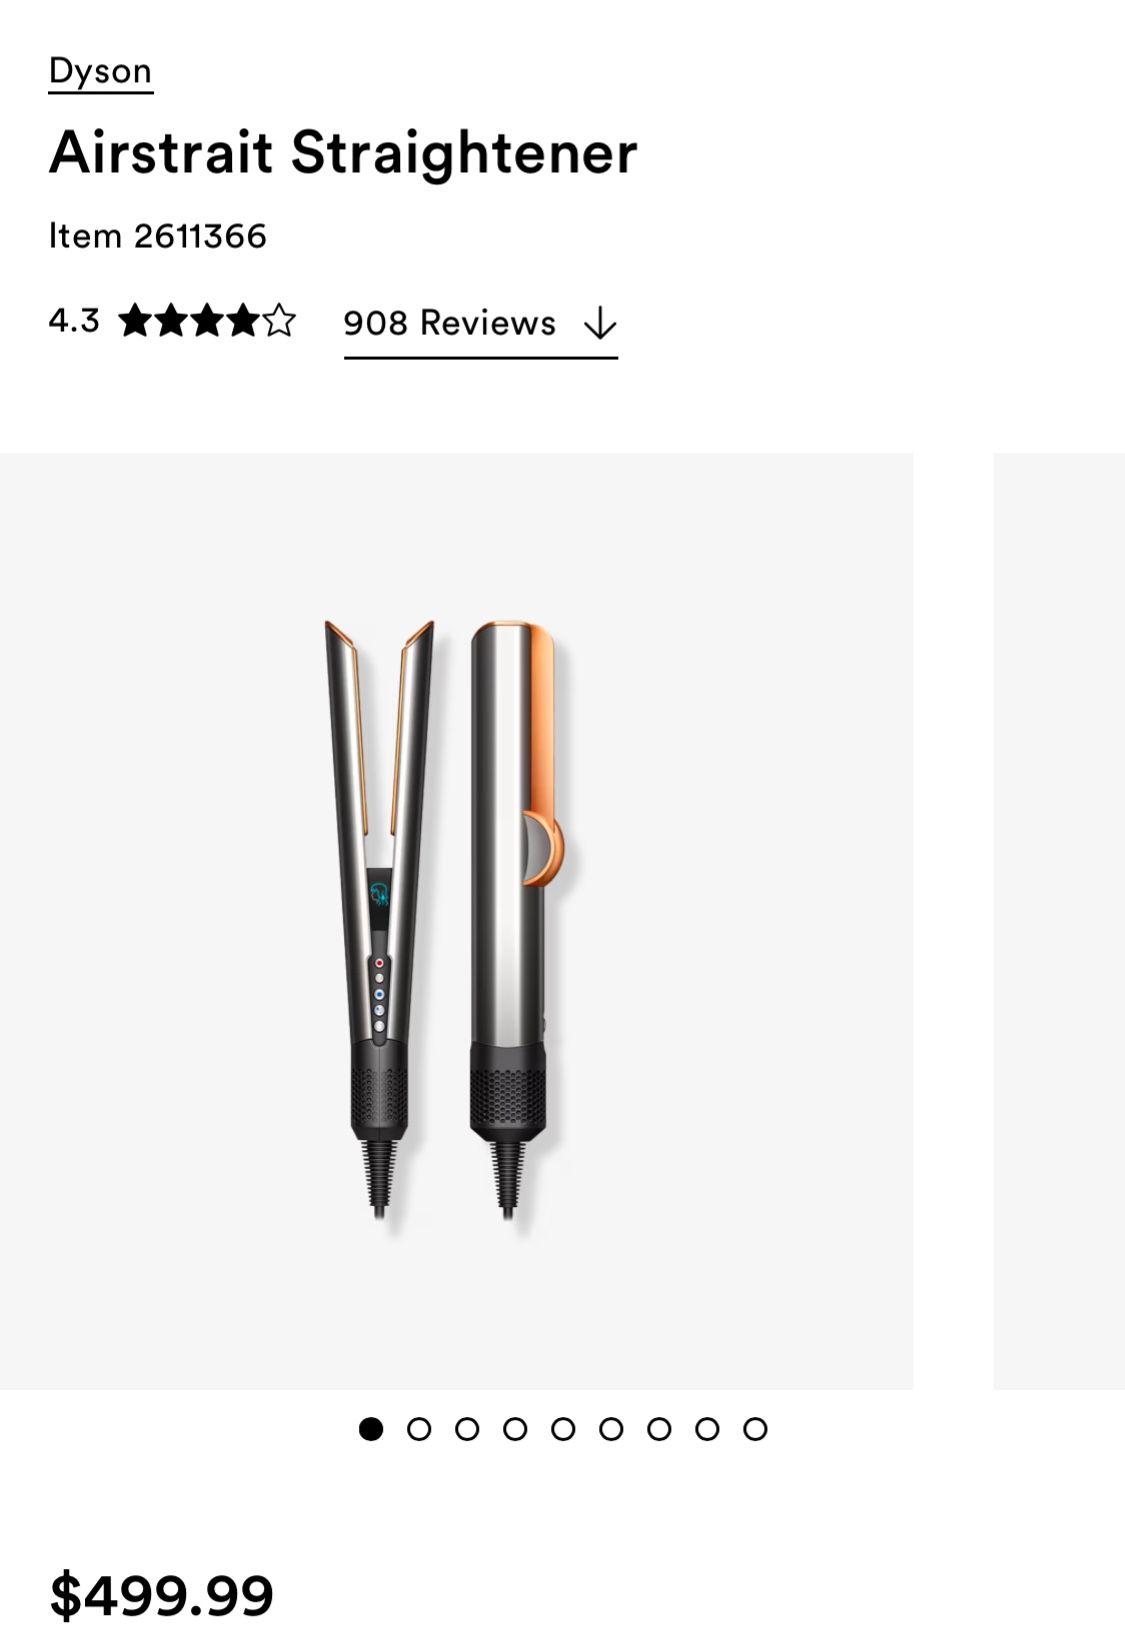Open the Dyson brand link
1125x1643 pixels.
click(100, 72)
